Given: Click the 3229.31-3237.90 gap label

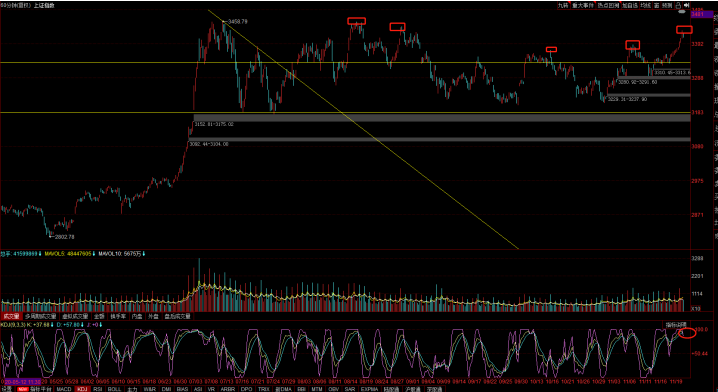Looking at the screenshot, I should (x=627, y=99).
